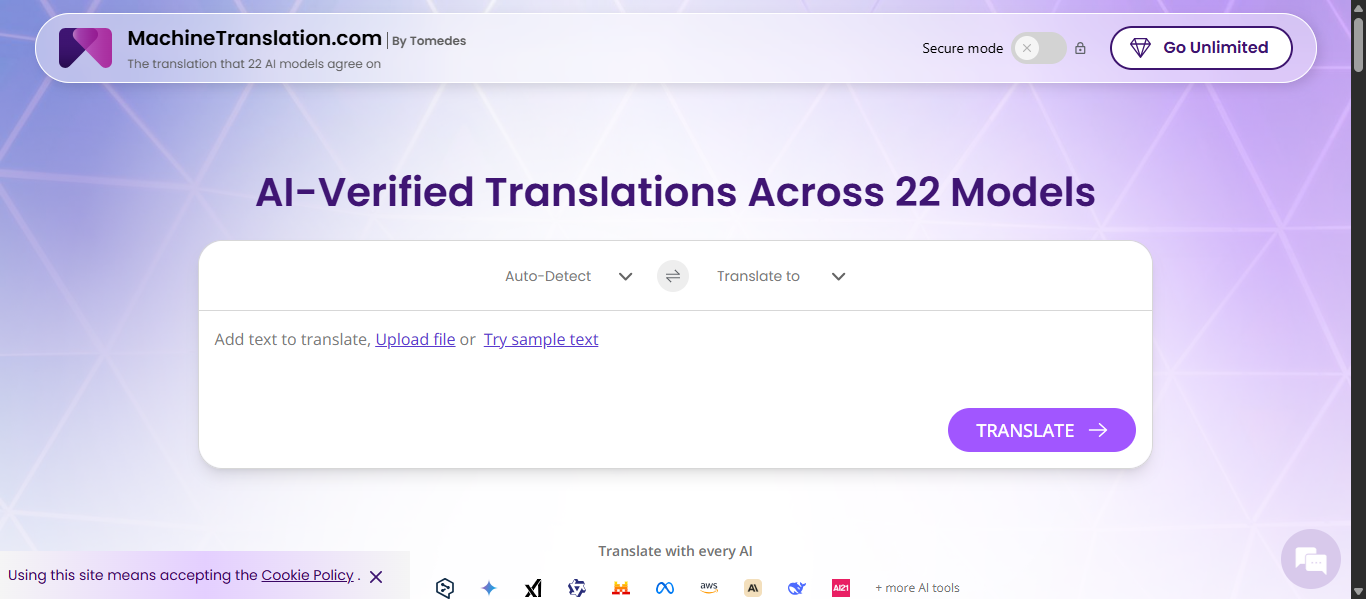Click the swap languages arrows icon
Viewport: 1366px width, 599px height.
pos(672,276)
